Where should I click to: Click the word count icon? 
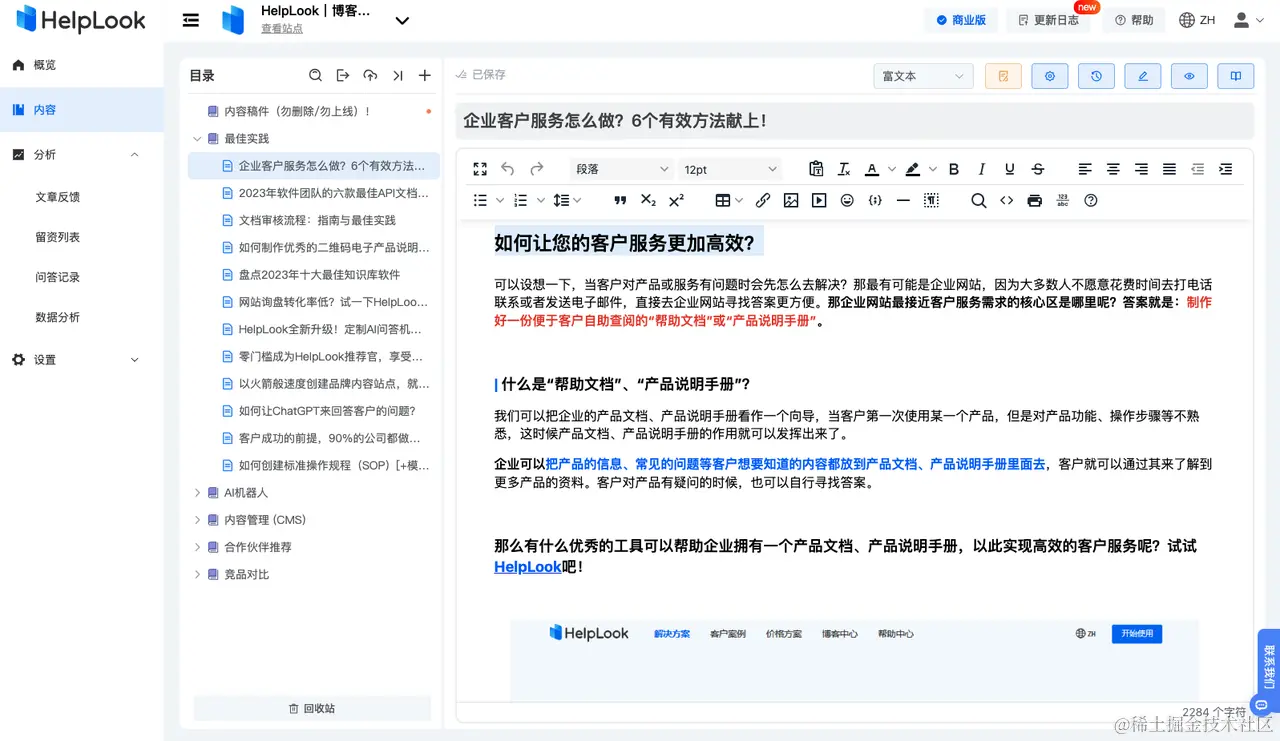[x=1063, y=200]
